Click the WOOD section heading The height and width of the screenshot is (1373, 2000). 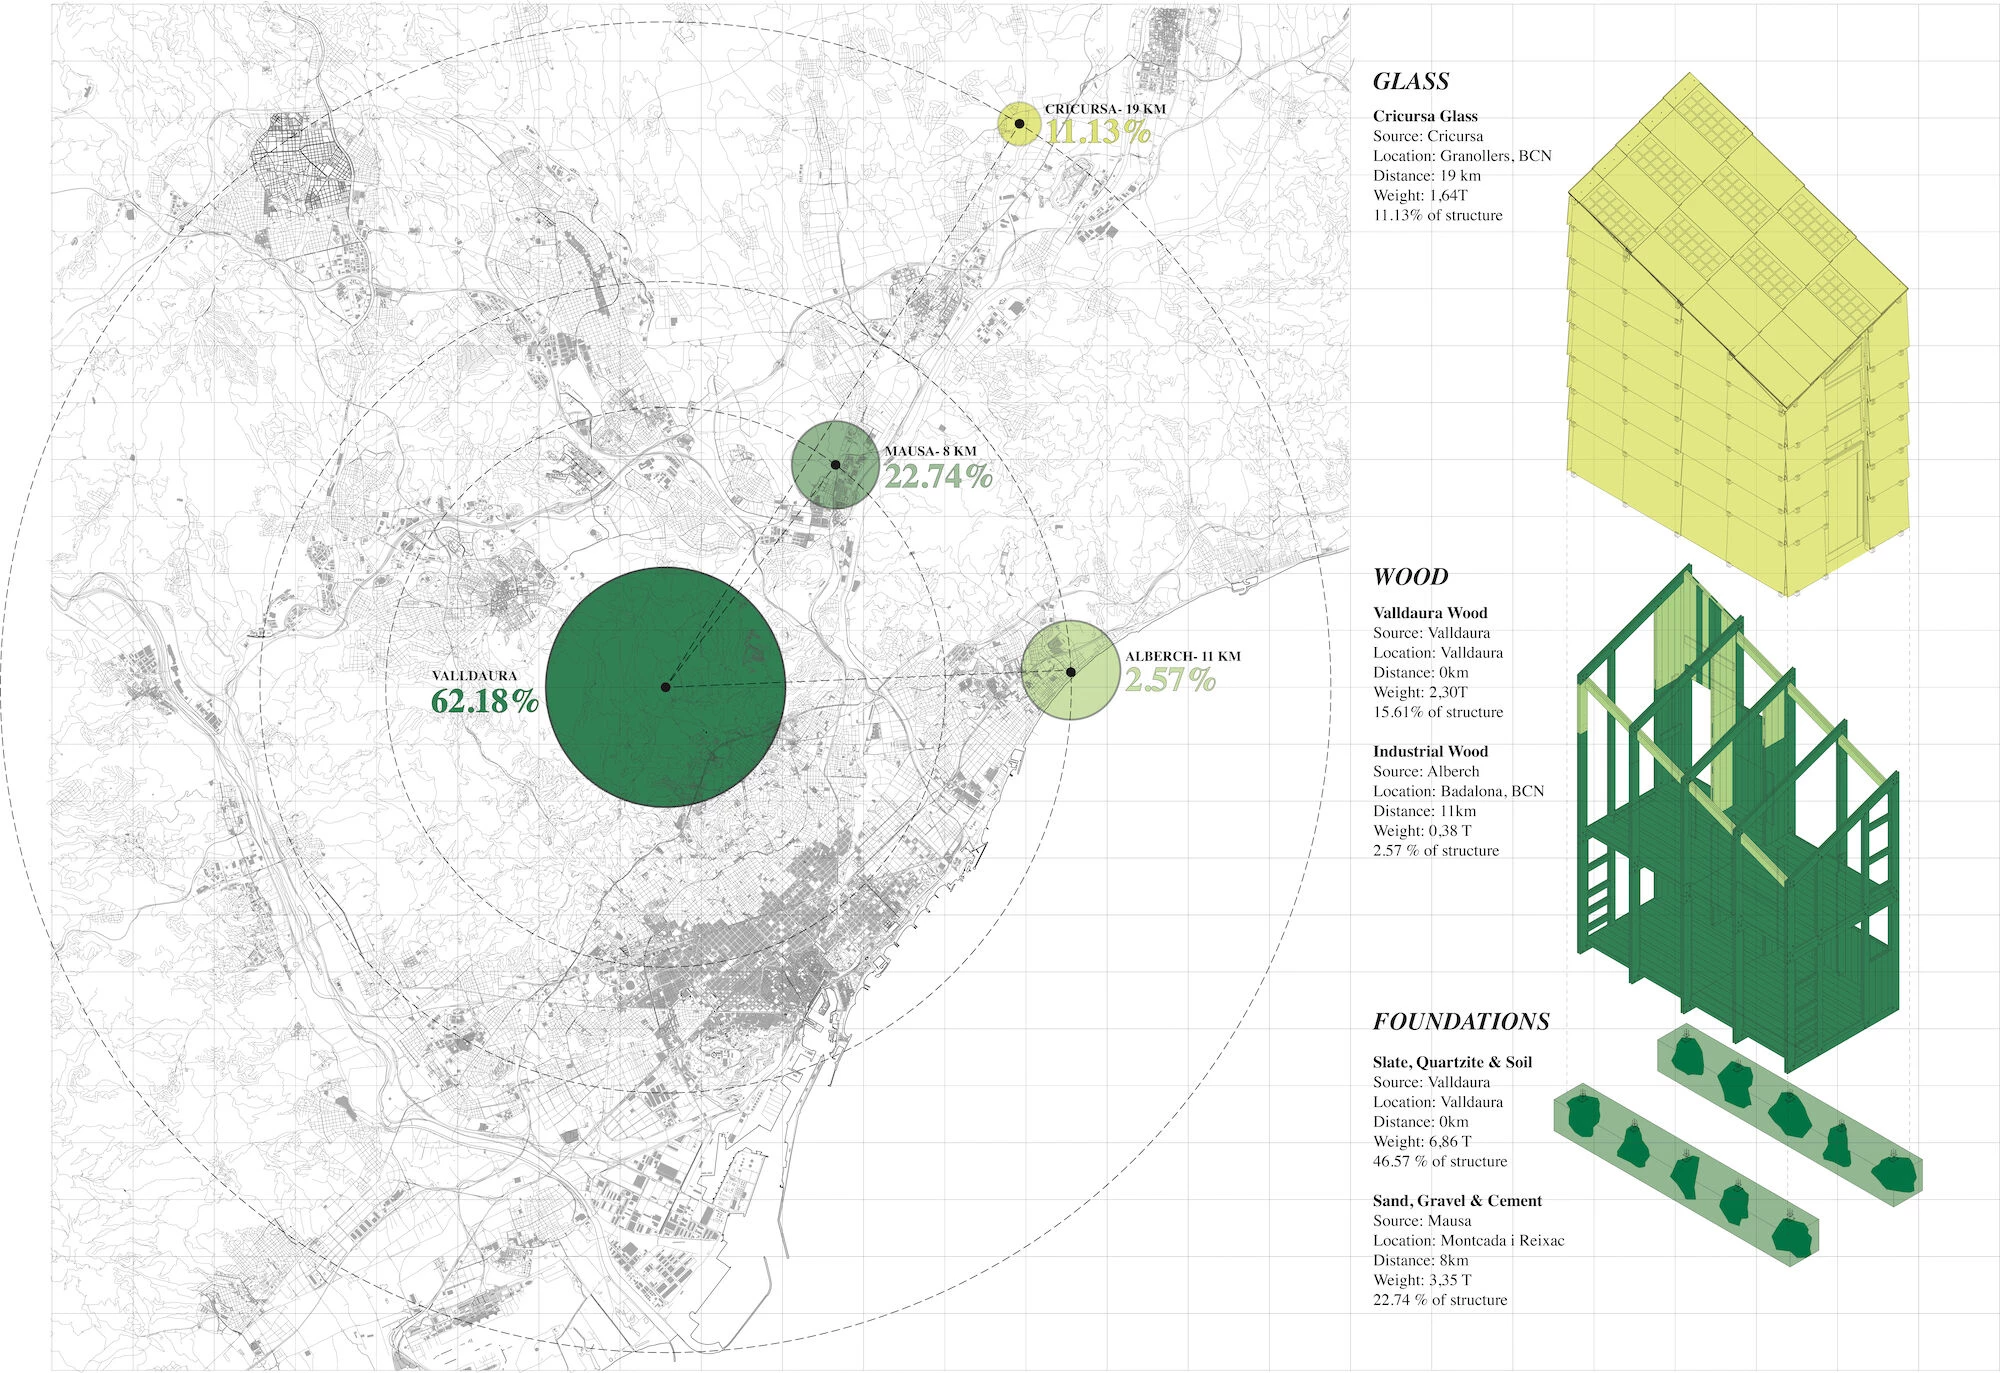click(1410, 576)
